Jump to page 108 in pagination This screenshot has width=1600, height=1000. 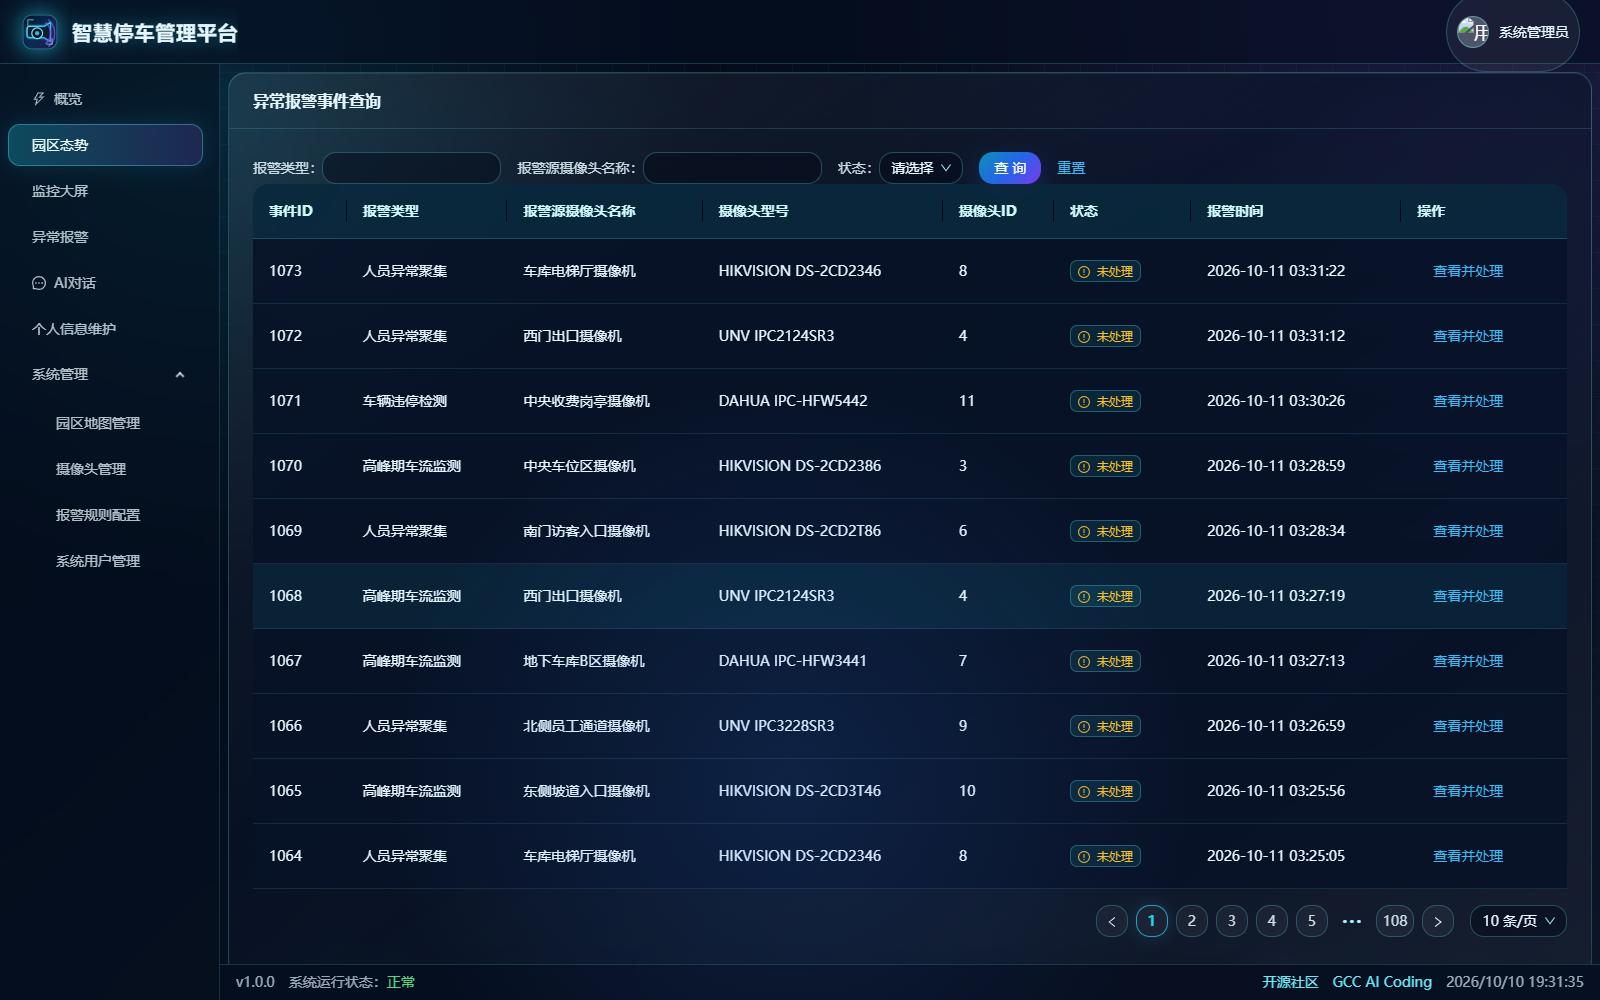[x=1395, y=921]
